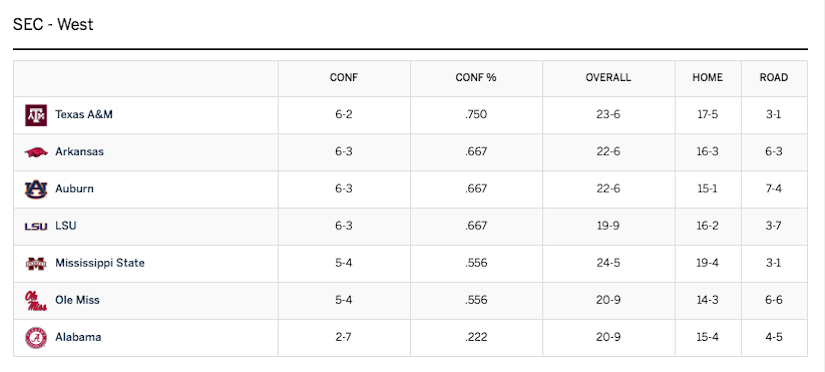Click the Texas A&M team logo

[36, 115]
